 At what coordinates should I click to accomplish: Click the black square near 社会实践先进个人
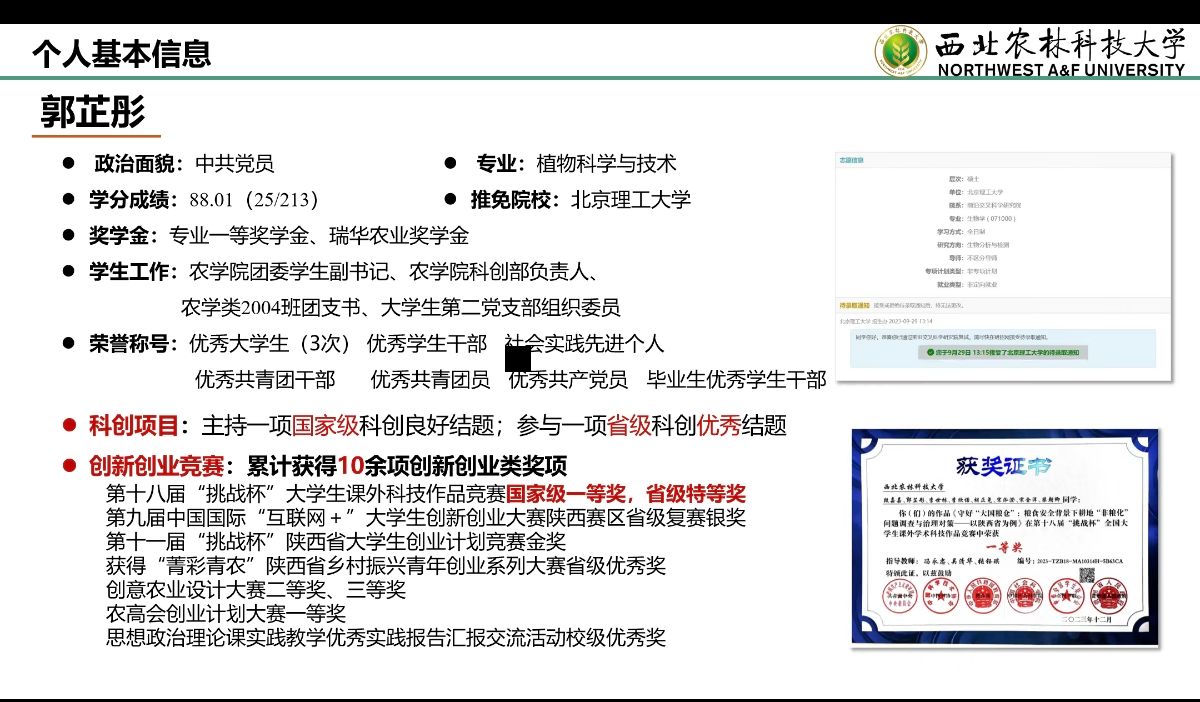coord(518,357)
